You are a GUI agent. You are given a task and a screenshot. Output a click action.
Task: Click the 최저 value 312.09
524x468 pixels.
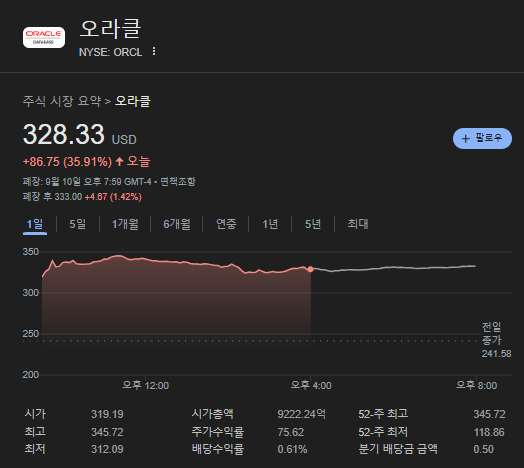pyautogui.click(x=107, y=449)
